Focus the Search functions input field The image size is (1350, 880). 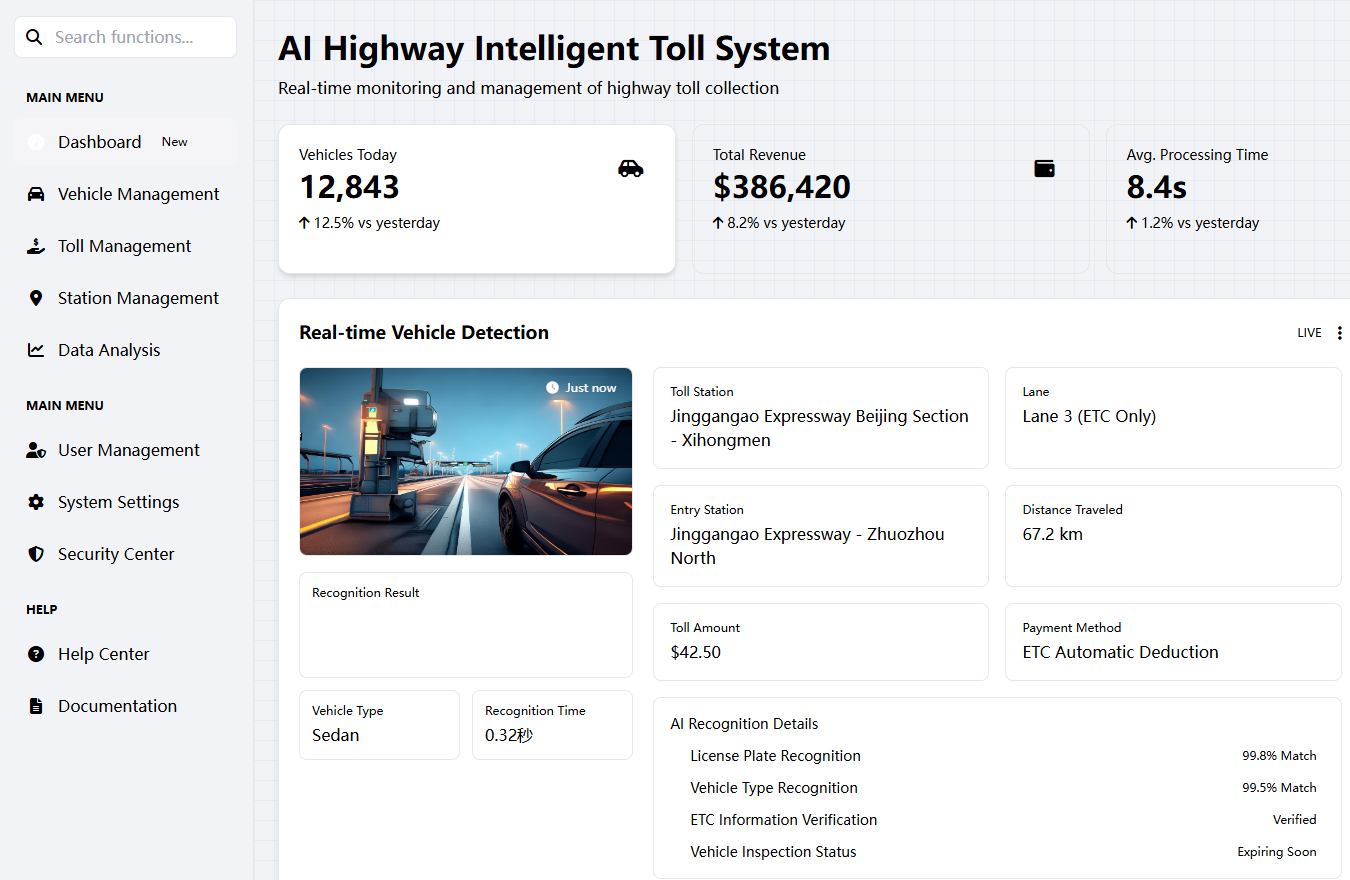tap(135, 37)
